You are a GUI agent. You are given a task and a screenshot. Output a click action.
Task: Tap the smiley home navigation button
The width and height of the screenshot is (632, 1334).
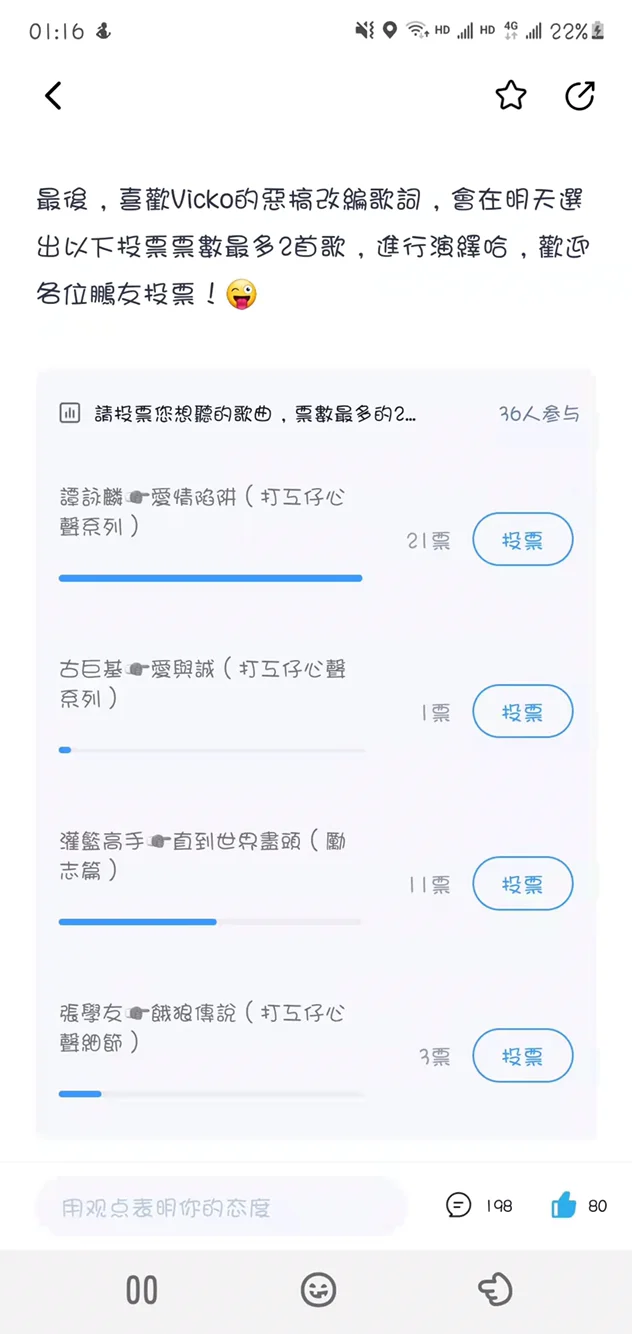(x=318, y=1290)
